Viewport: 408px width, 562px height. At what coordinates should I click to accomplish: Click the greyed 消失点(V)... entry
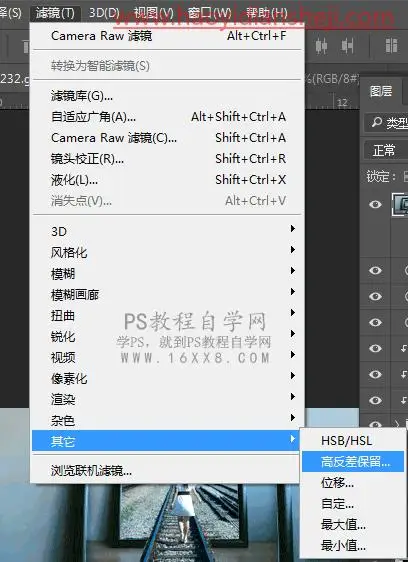(x=167, y=201)
